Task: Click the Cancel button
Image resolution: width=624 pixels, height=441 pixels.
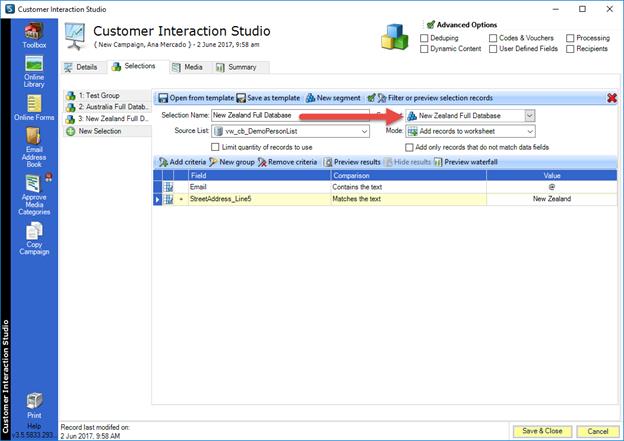Action: pyautogui.click(x=597, y=431)
